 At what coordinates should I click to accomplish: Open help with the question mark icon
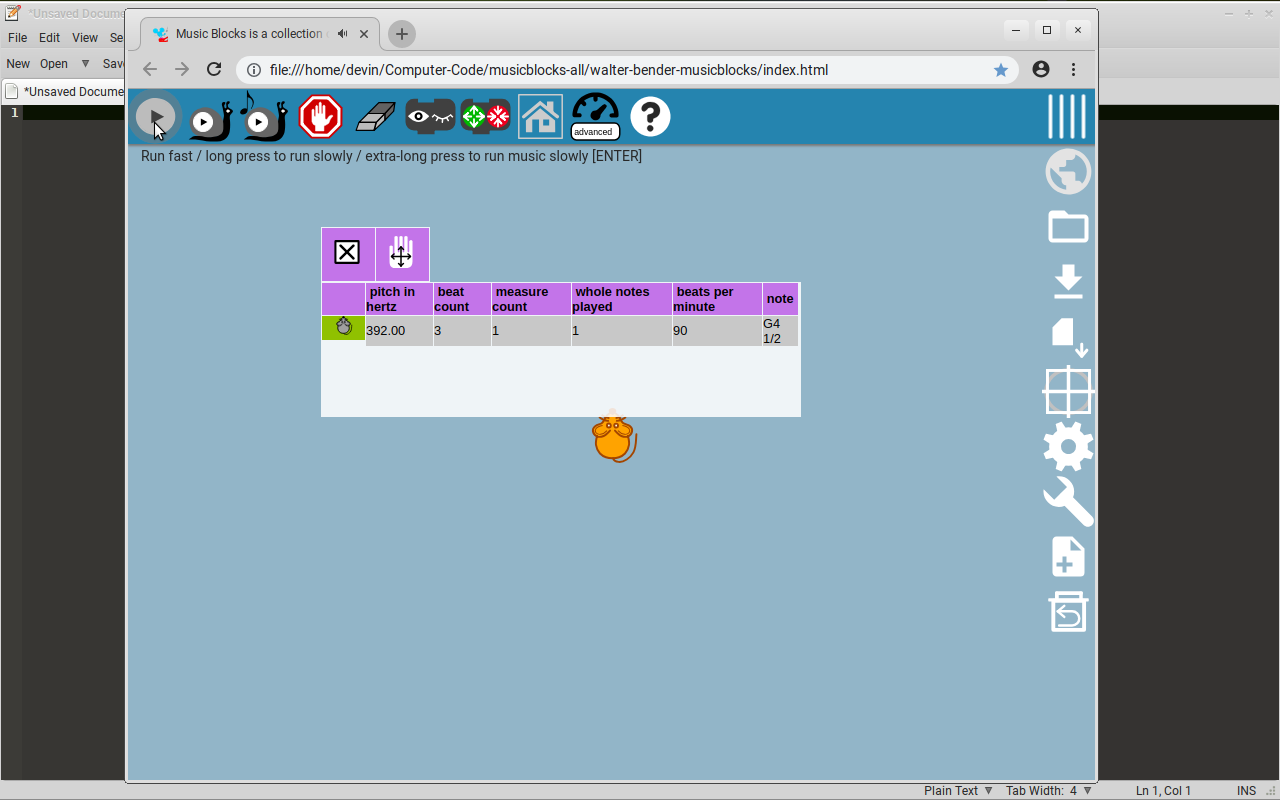[650, 117]
